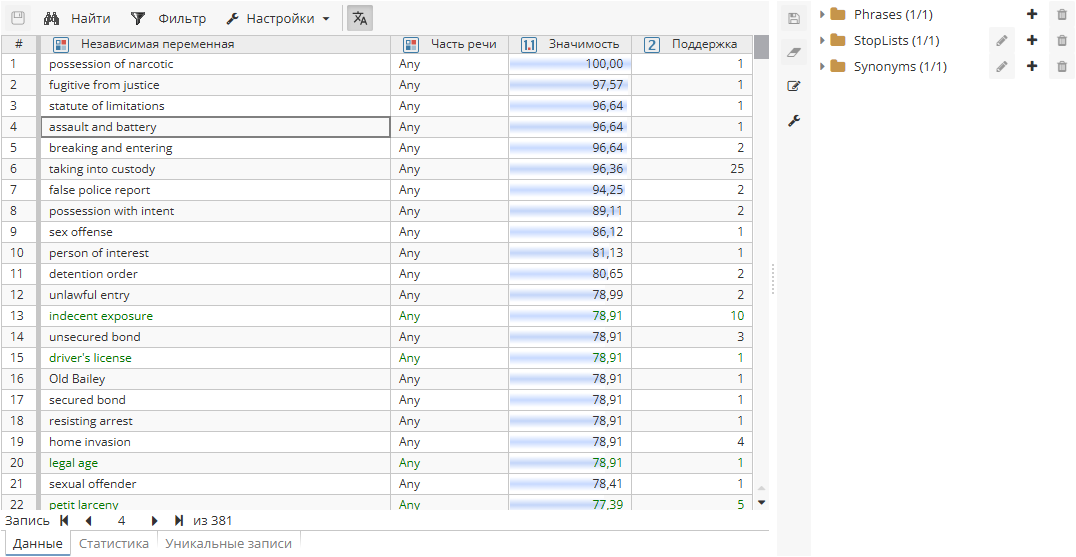
Task: Click significance value 100,00
Action: click(570, 64)
